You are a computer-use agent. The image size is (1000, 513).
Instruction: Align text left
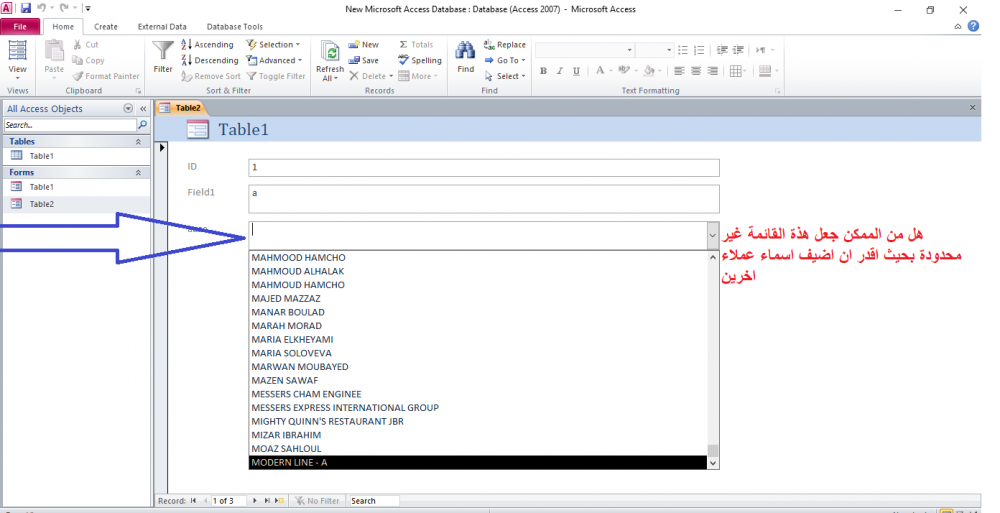680,71
